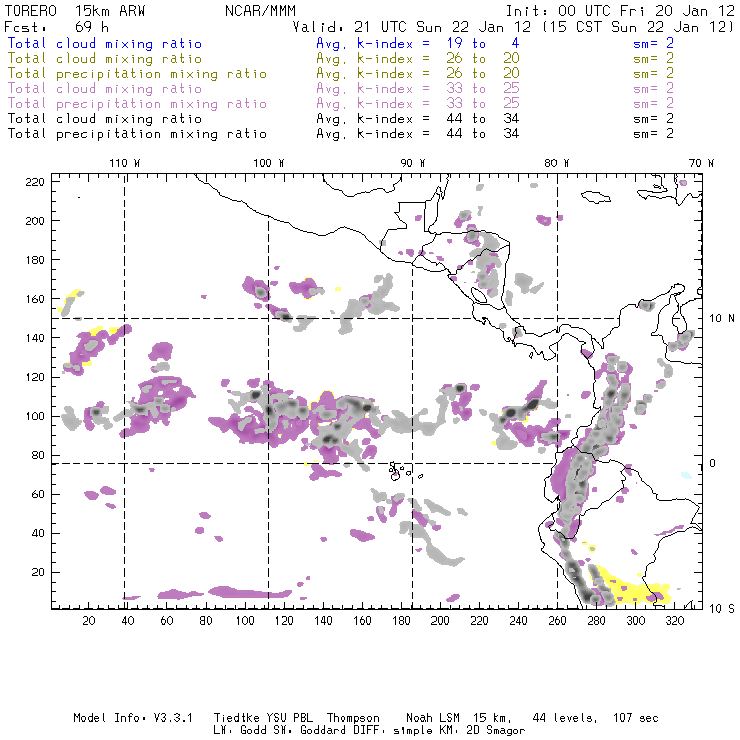The width and height of the screenshot is (740, 740).
Task: Click the 'Fcst: 69 h' forecast hour text
Action: tap(56, 26)
